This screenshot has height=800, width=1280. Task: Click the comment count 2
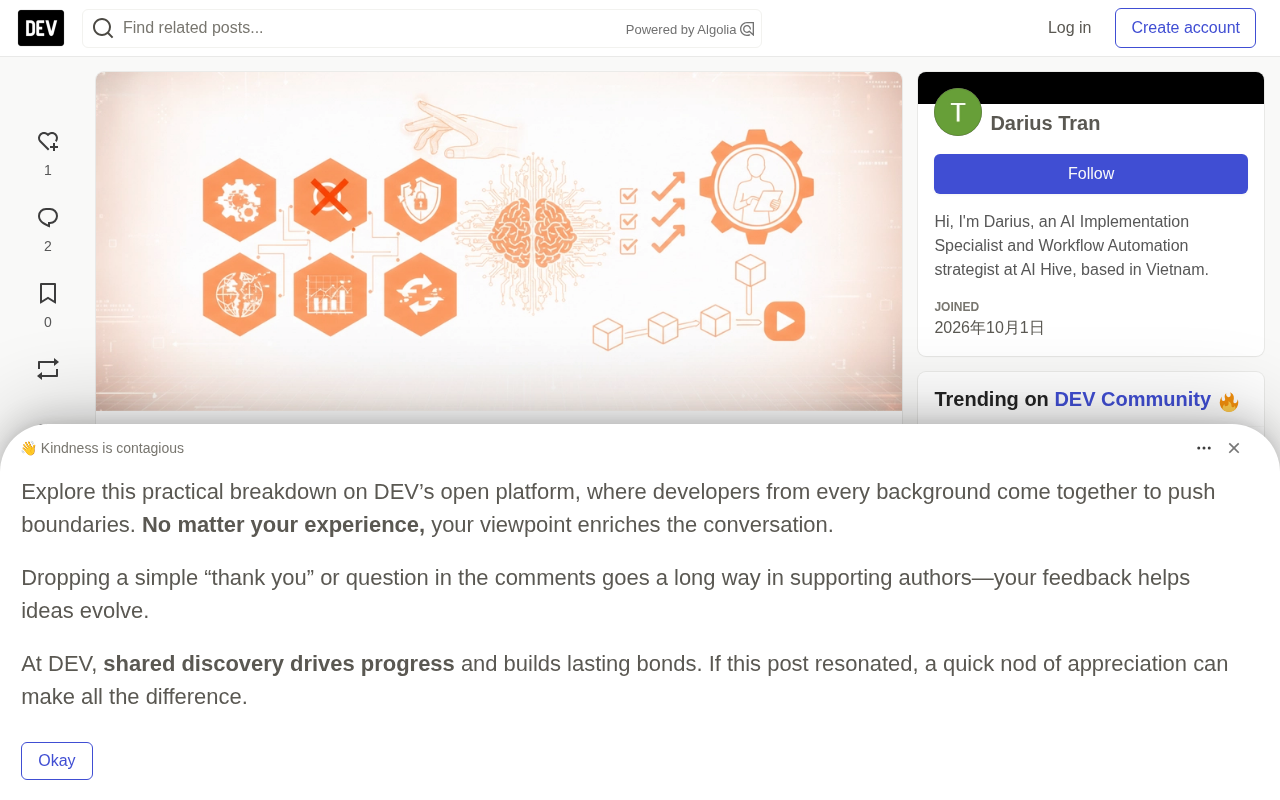(48, 246)
